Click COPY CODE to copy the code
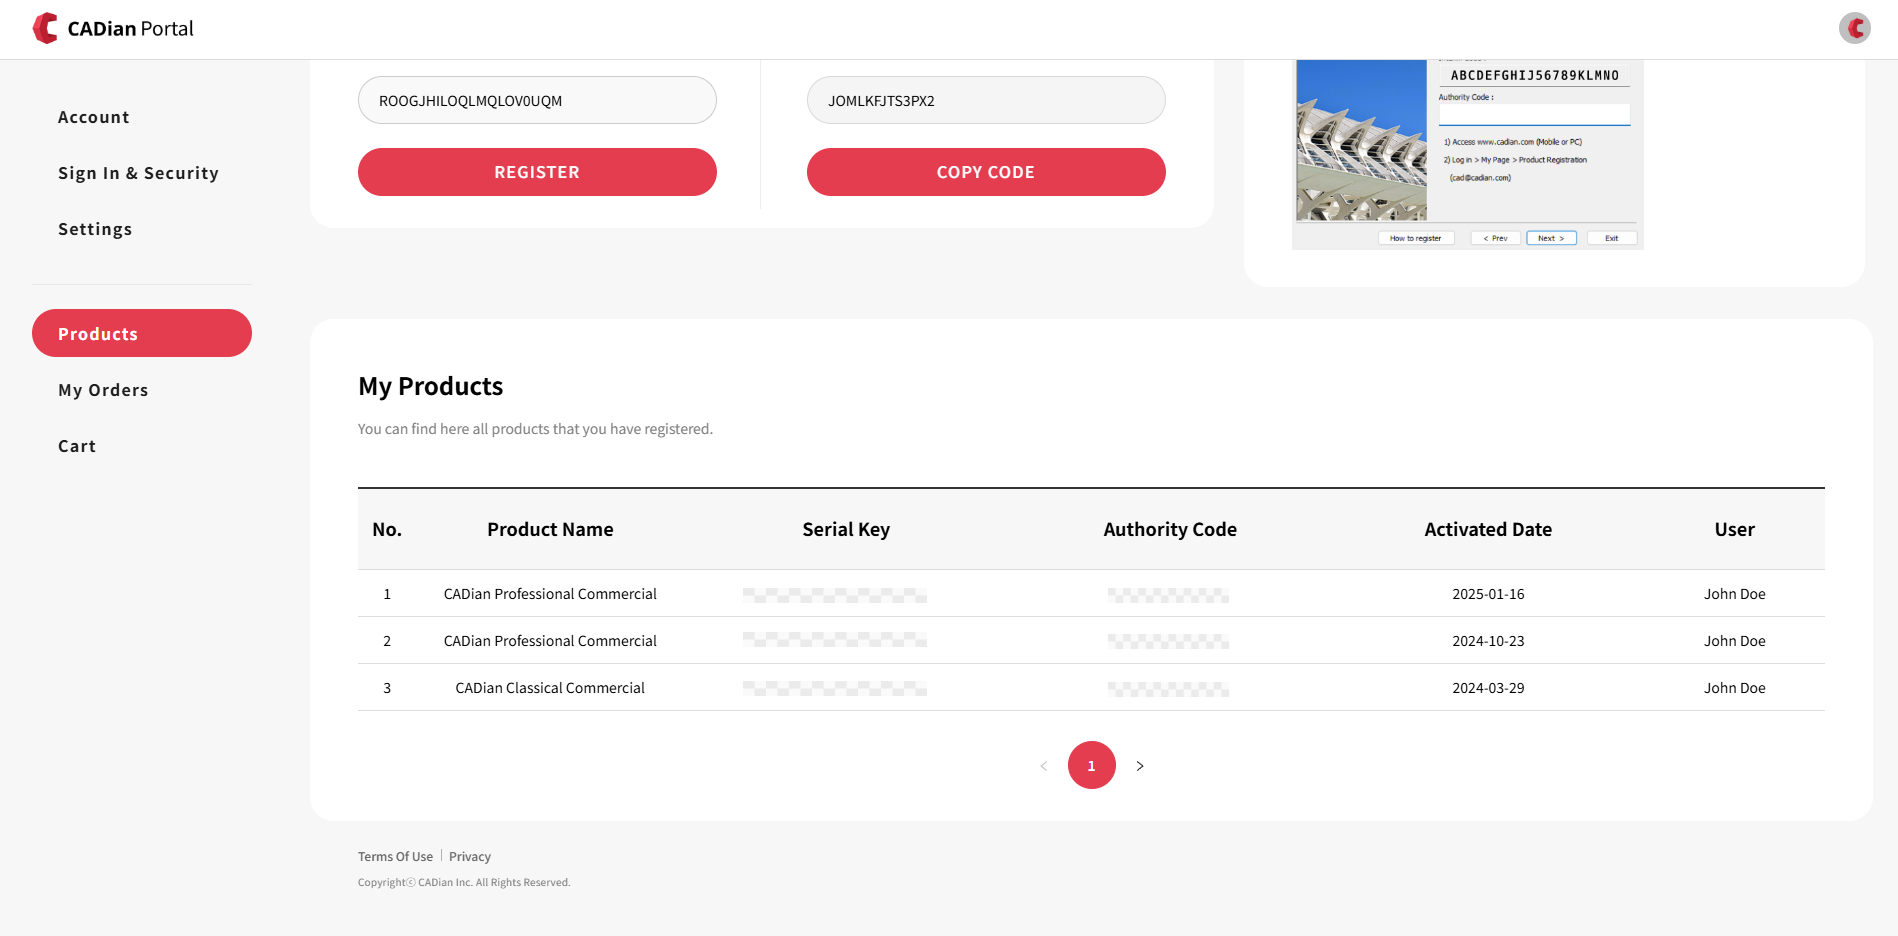The image size is (1898, 936). pyautogui.click(x=985, y=171)
